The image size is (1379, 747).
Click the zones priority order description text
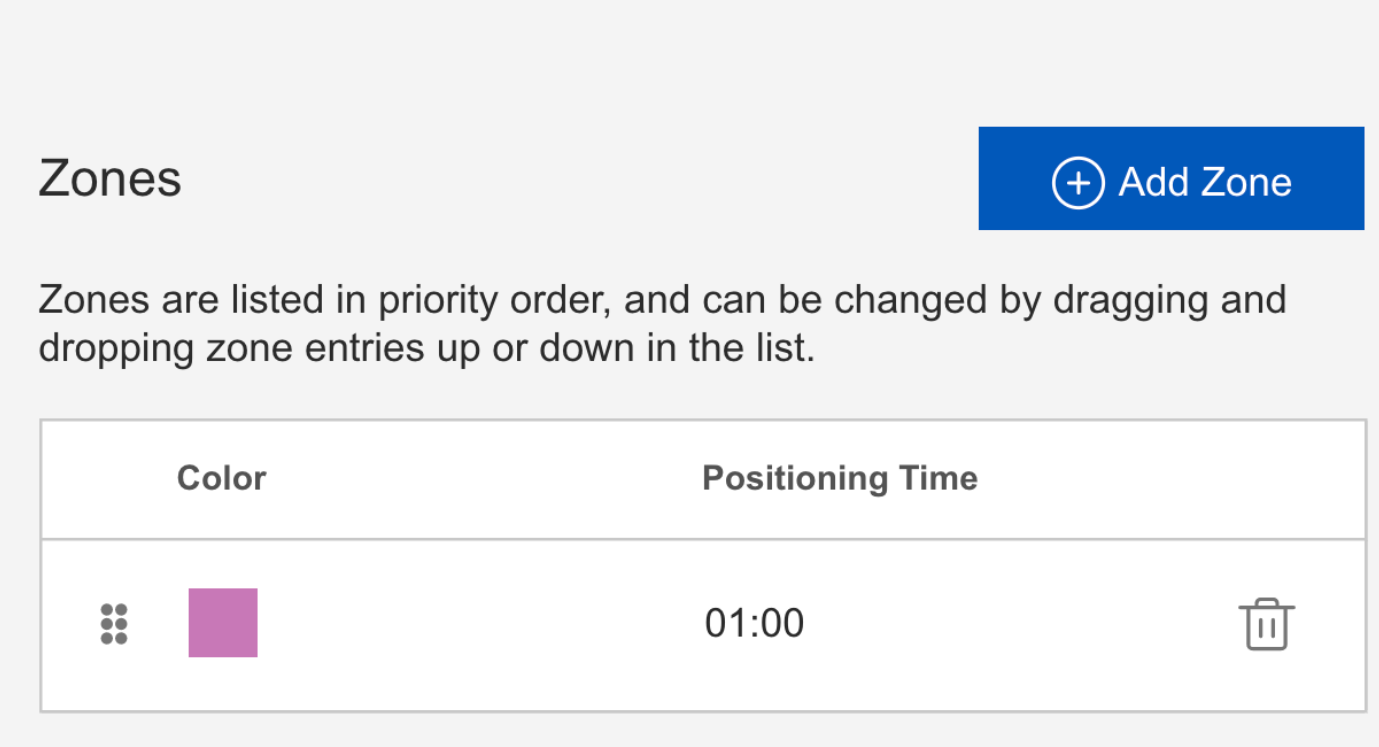coord(662,325)
